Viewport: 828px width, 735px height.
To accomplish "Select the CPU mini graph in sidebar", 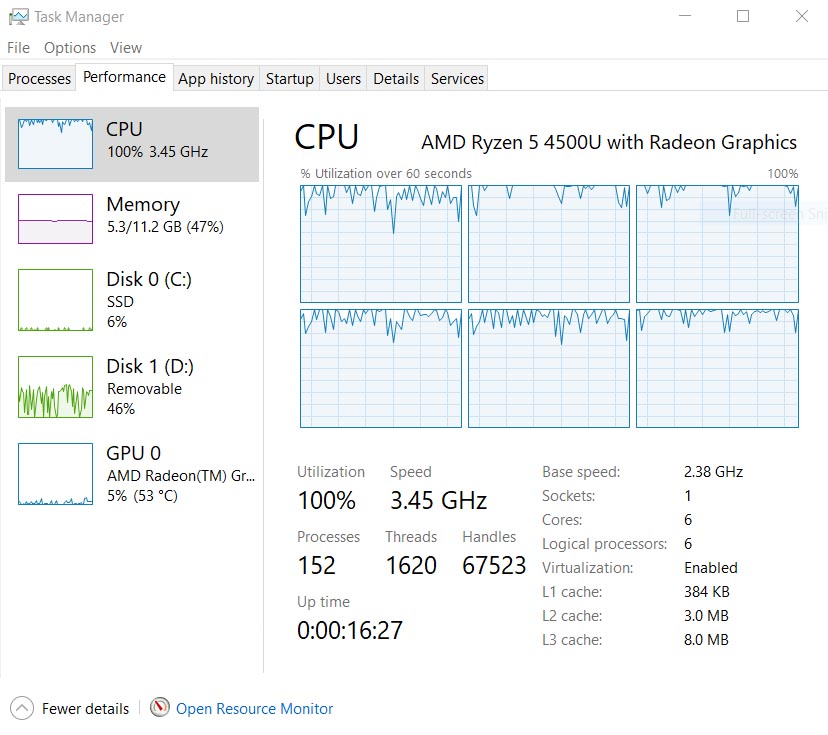I will pos(55,144).
